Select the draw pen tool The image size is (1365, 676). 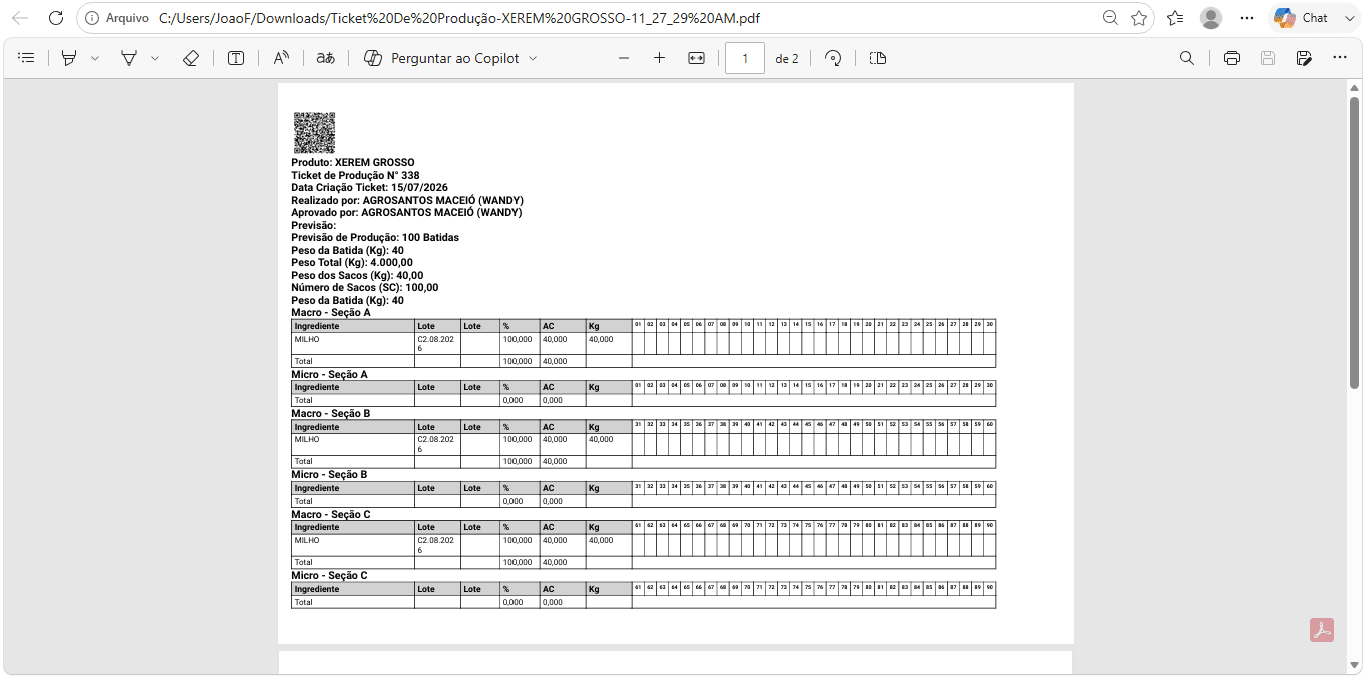(129, 58)
